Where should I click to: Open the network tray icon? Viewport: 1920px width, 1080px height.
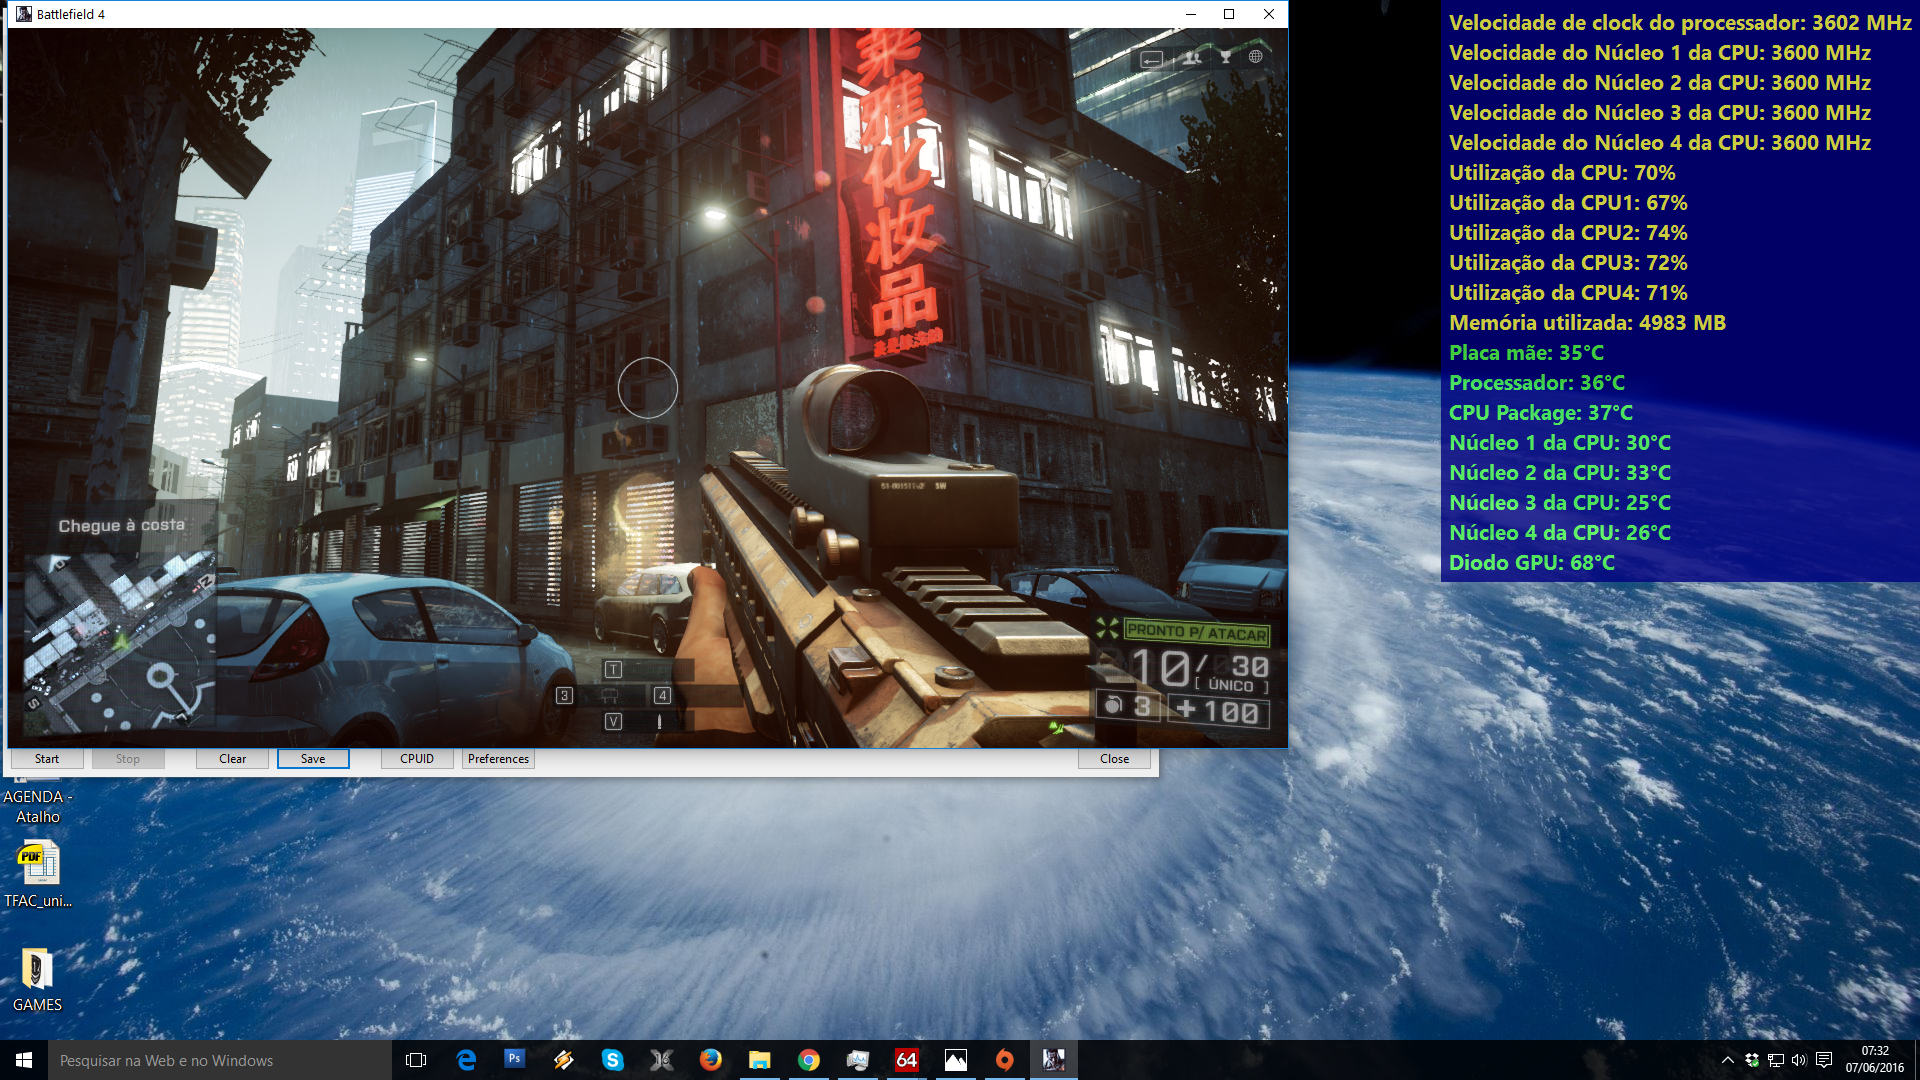point(1776,1060)
